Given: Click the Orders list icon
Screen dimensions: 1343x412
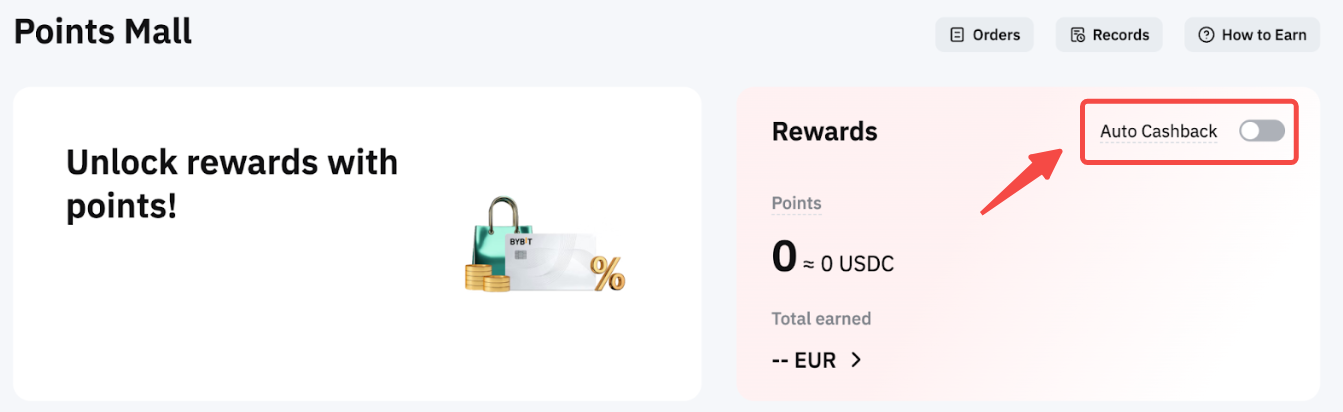Looking at the screenshot, I should point(957,35).
